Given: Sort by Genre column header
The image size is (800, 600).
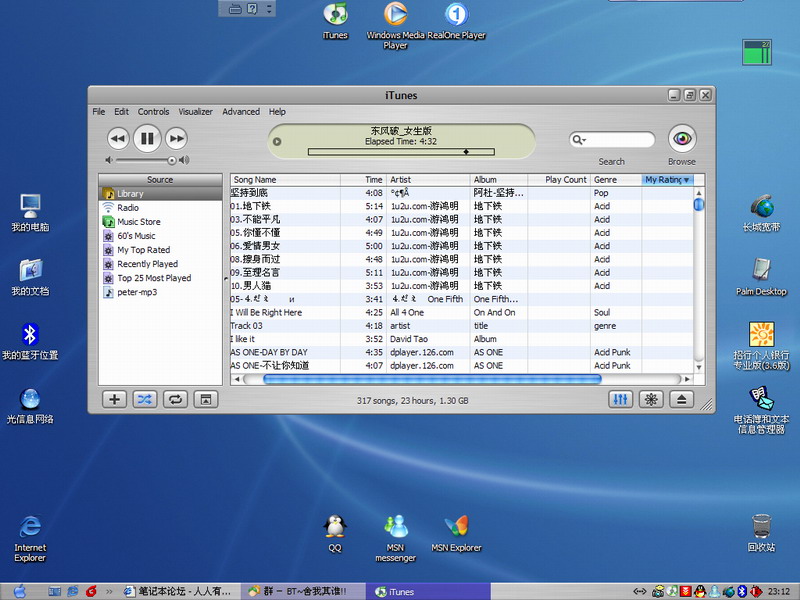Looking at the screenshot, I should [x=616, y=180].
